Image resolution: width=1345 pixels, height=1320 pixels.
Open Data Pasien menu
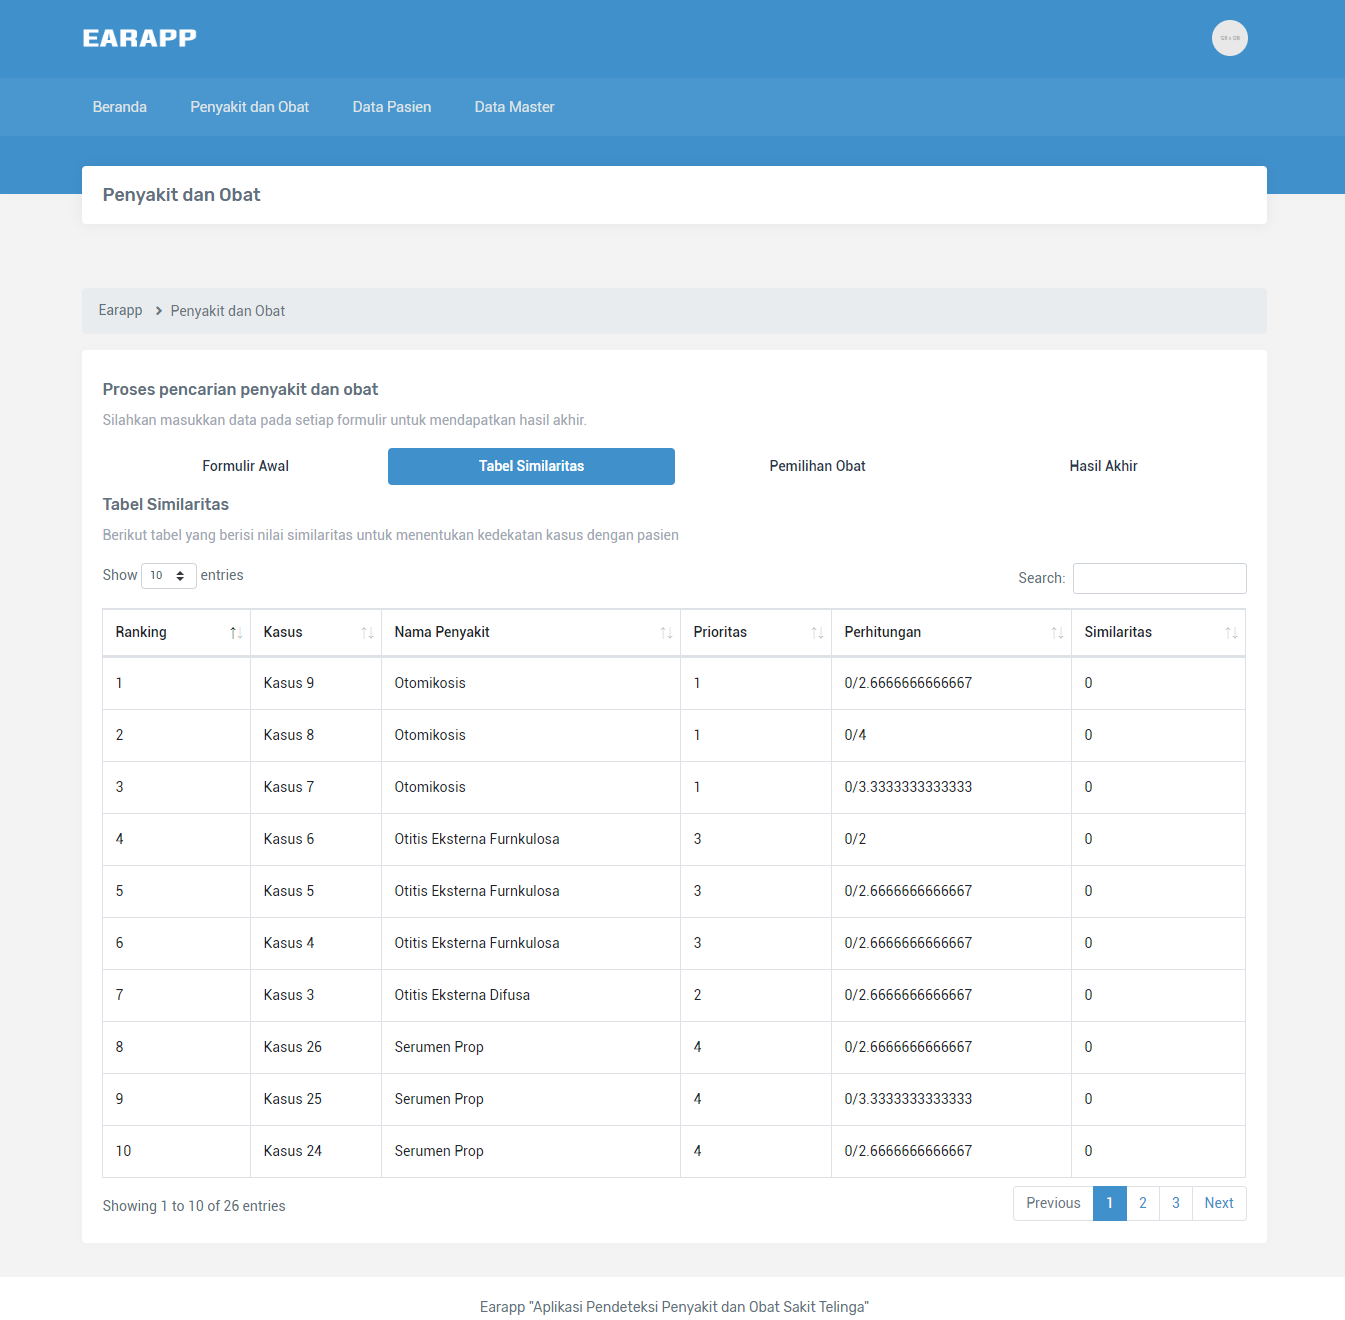pos(391,107)
